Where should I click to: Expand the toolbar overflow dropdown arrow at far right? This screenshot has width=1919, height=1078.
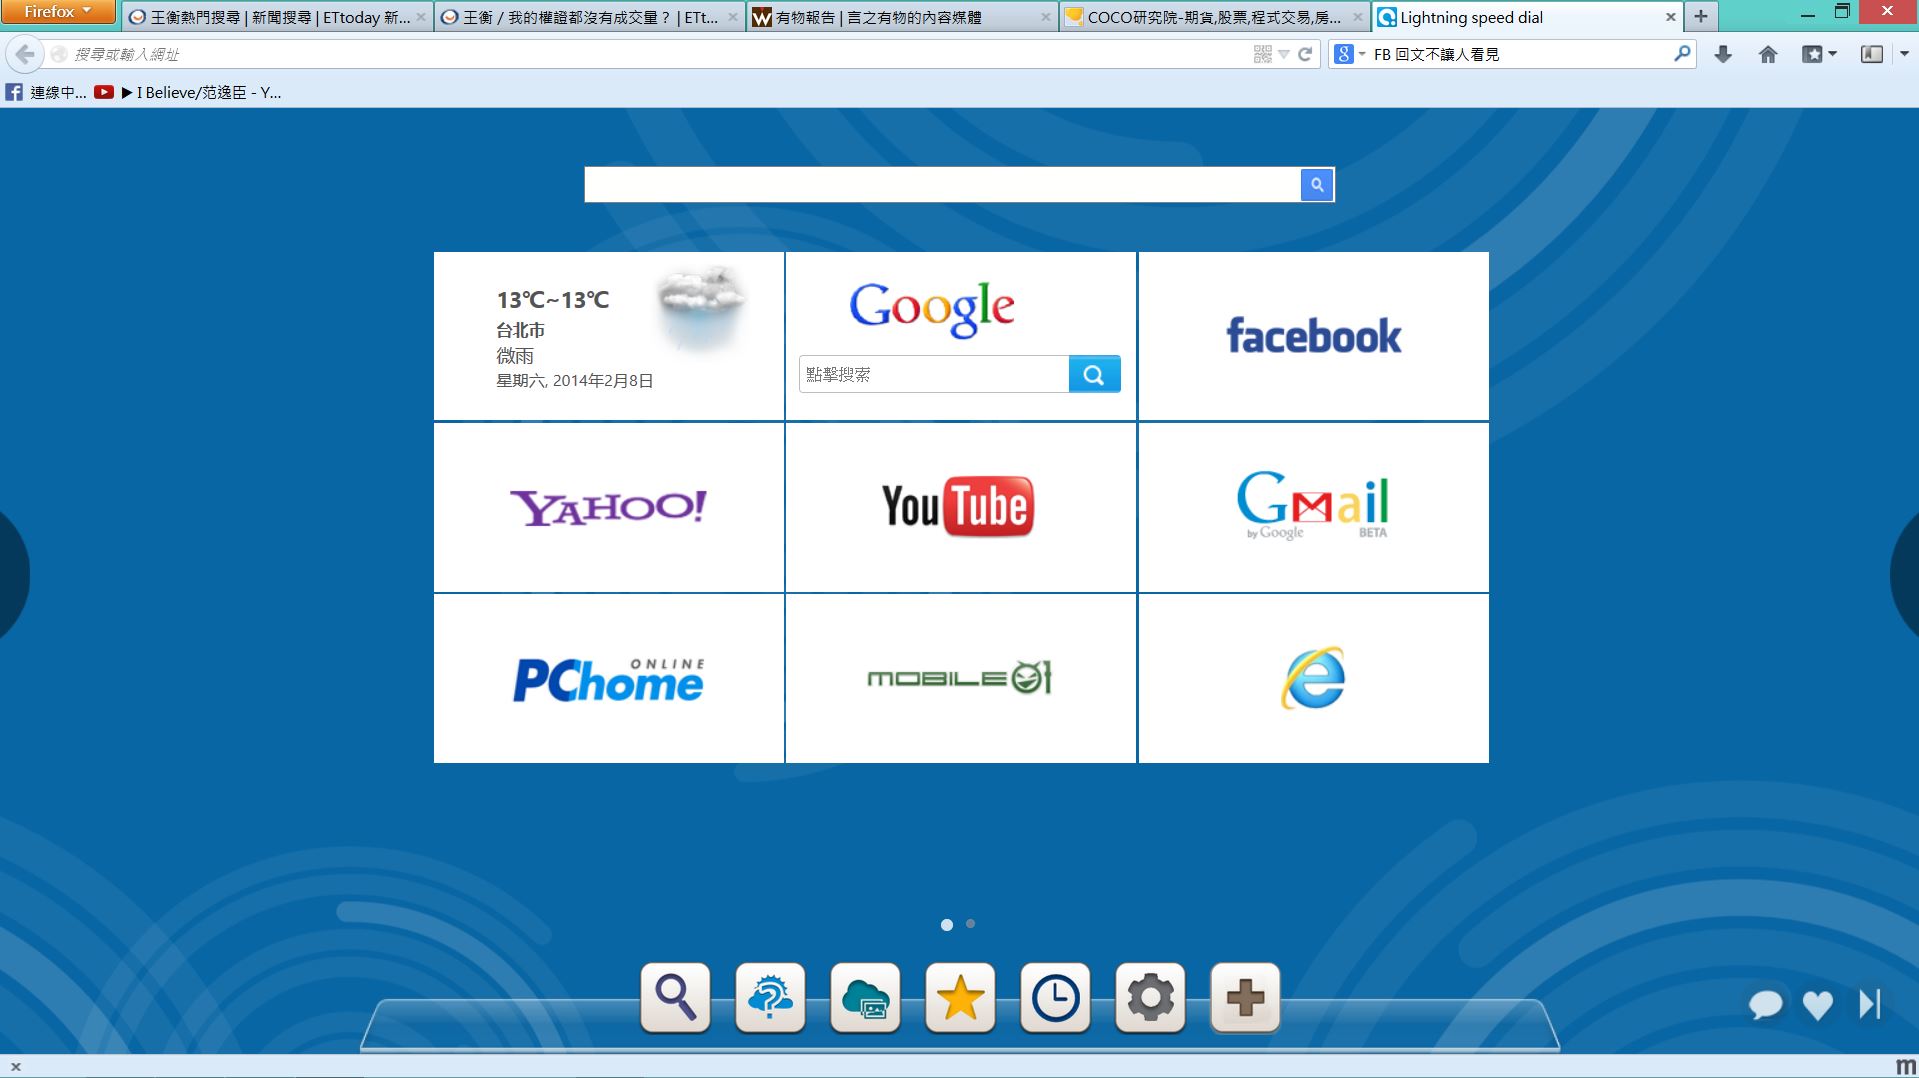click(1903, 54)
